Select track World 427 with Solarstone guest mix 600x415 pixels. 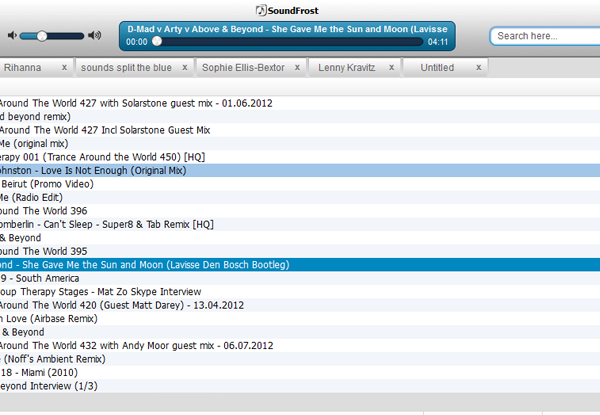click(300, 103)
